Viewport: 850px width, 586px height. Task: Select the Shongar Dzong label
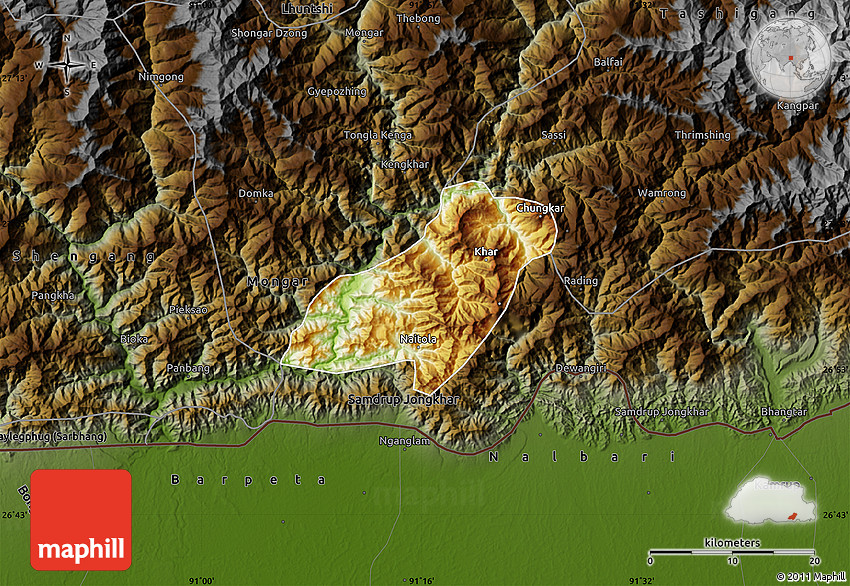click(x=269, y=33)
